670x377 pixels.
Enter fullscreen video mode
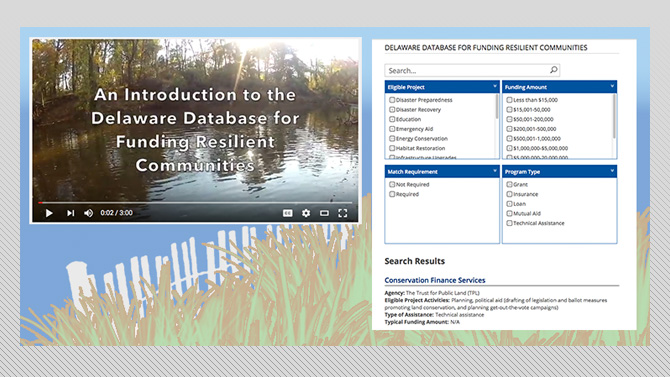click(343, 213)
